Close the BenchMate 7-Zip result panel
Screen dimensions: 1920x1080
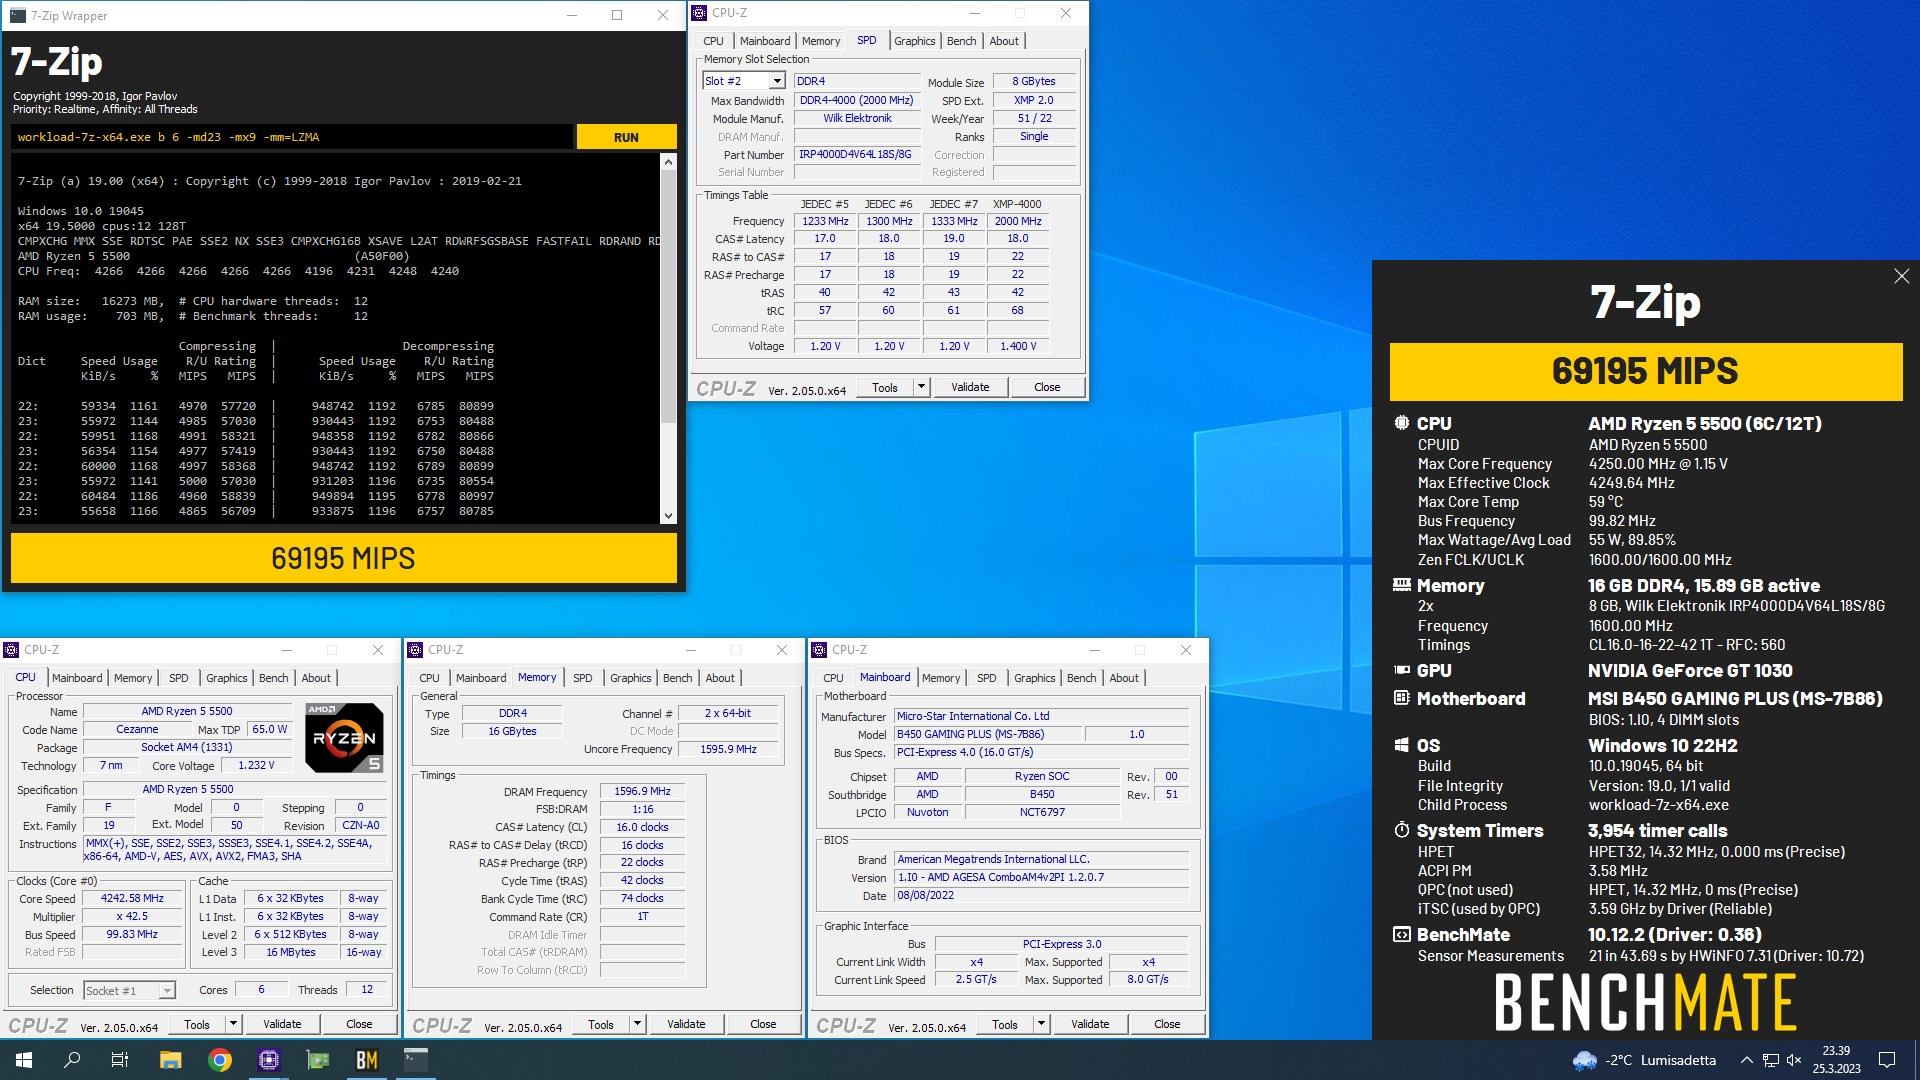coord(1901,276)
